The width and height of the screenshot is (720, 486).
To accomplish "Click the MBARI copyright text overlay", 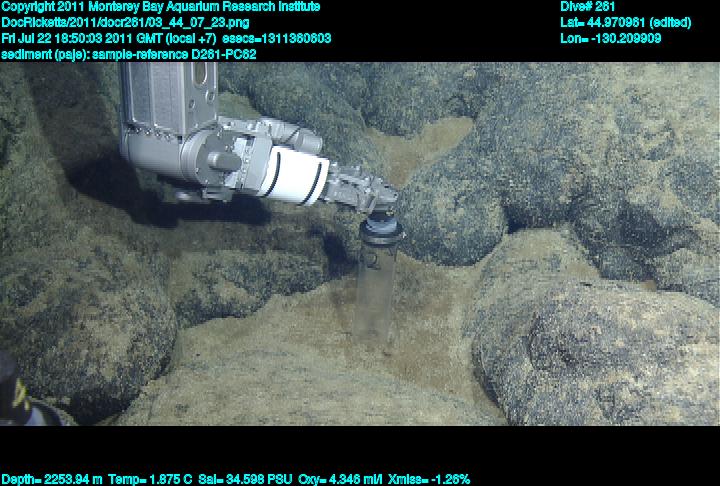I will pyautogui.click(x=160, y=7).
